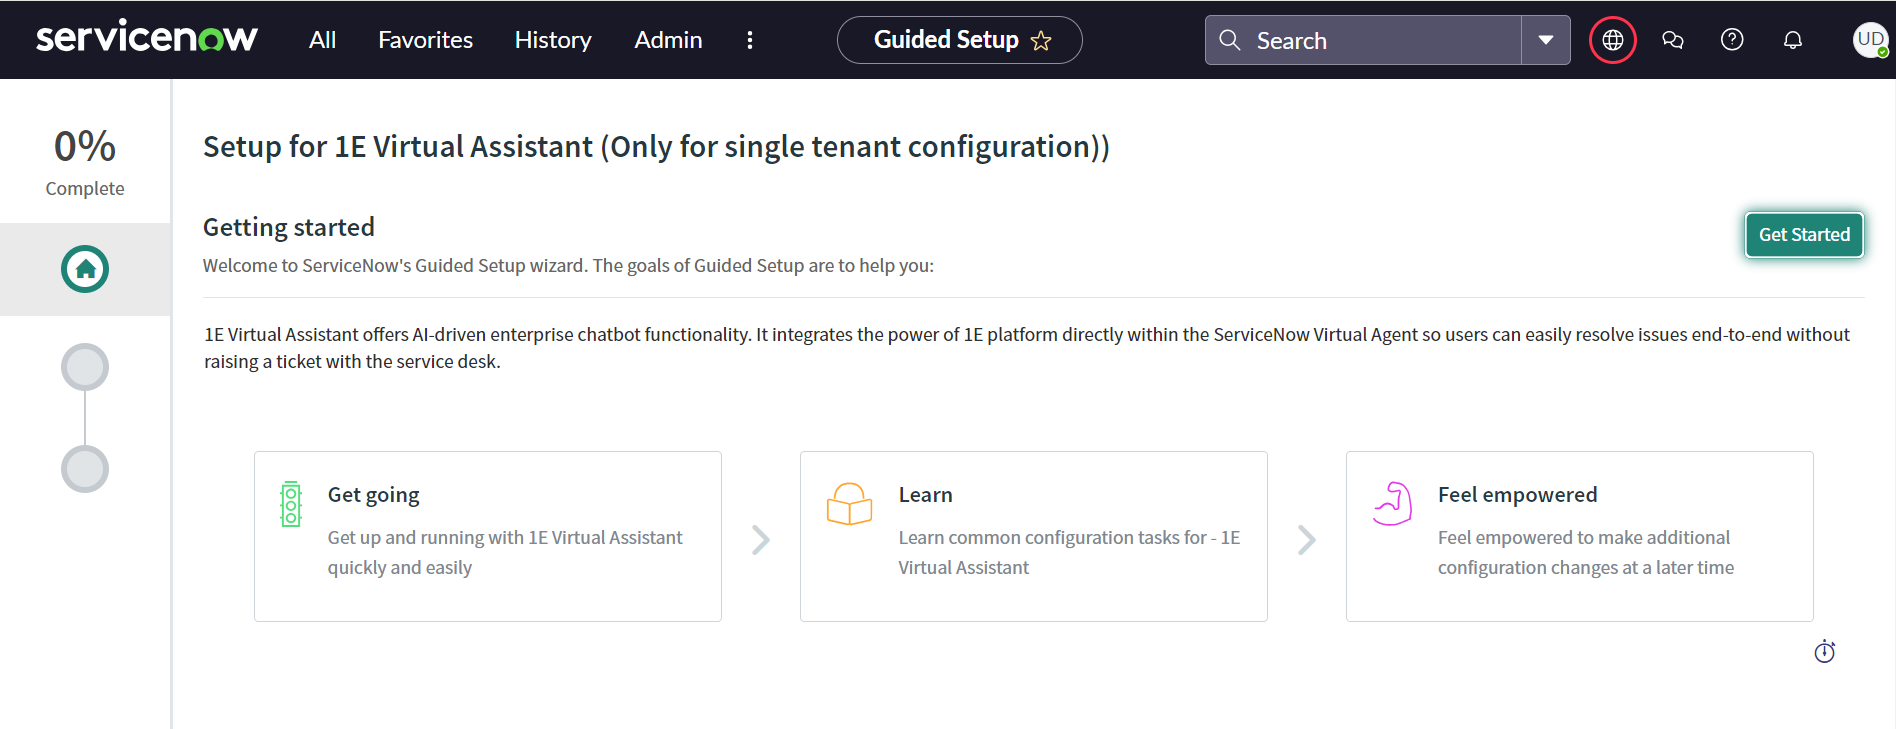The width and height of the screenshot is (1896, 729).
Task: Open the chat conversations icon
Action: tap(1672, 40)
